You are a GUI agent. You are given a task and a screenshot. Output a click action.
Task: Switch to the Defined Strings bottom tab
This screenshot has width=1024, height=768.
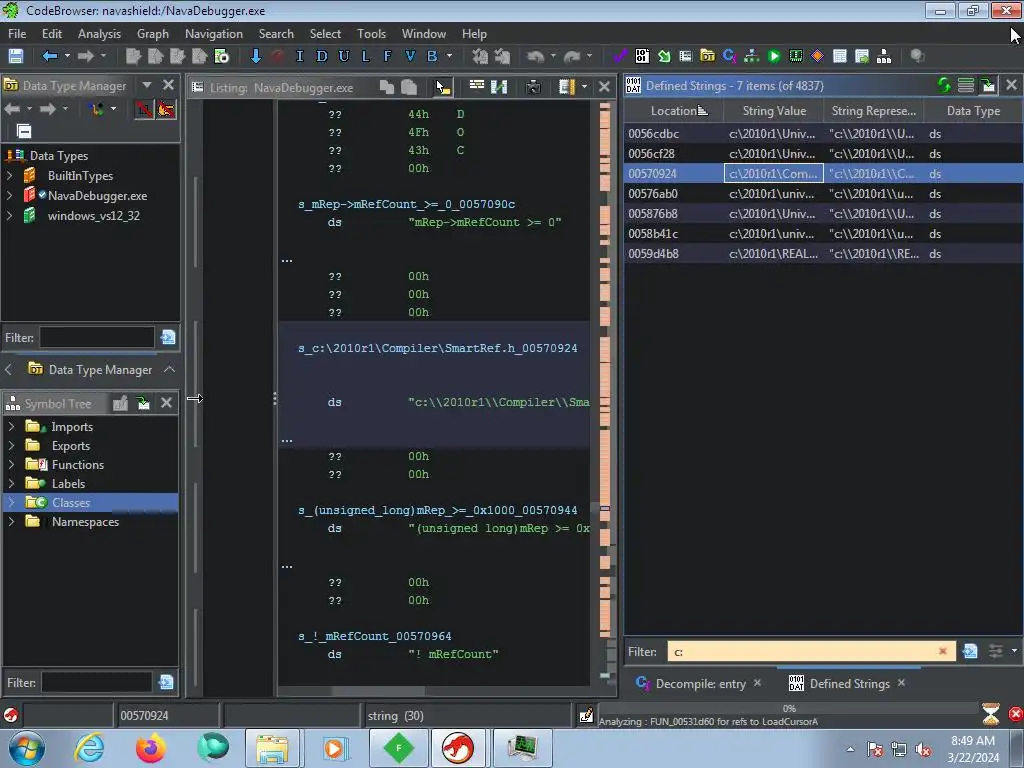tap(849, 684)
